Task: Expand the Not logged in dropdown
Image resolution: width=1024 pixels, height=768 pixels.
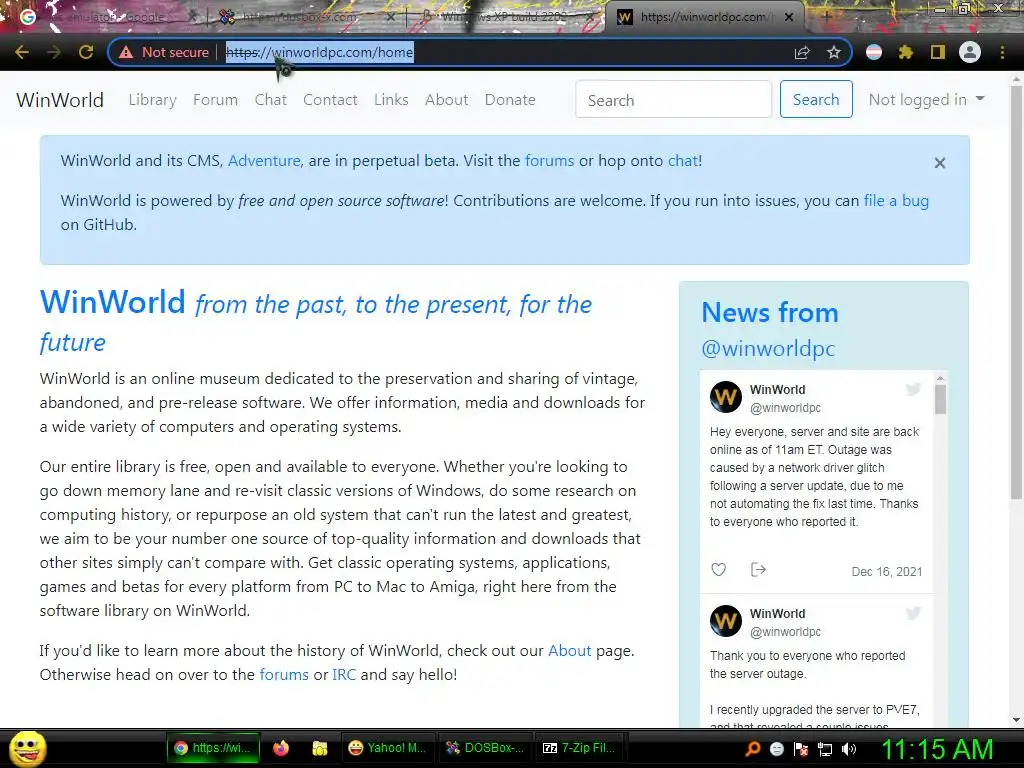Action: tap(926, 99)
